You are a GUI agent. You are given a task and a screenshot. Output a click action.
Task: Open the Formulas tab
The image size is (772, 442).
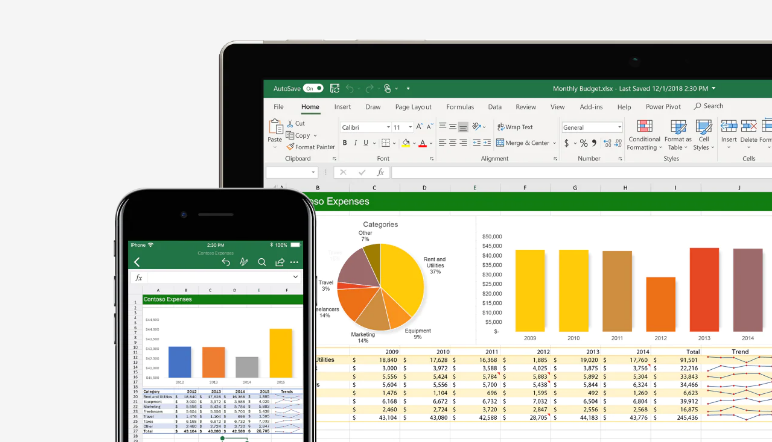pyautogui.click(x=460, y=107)
